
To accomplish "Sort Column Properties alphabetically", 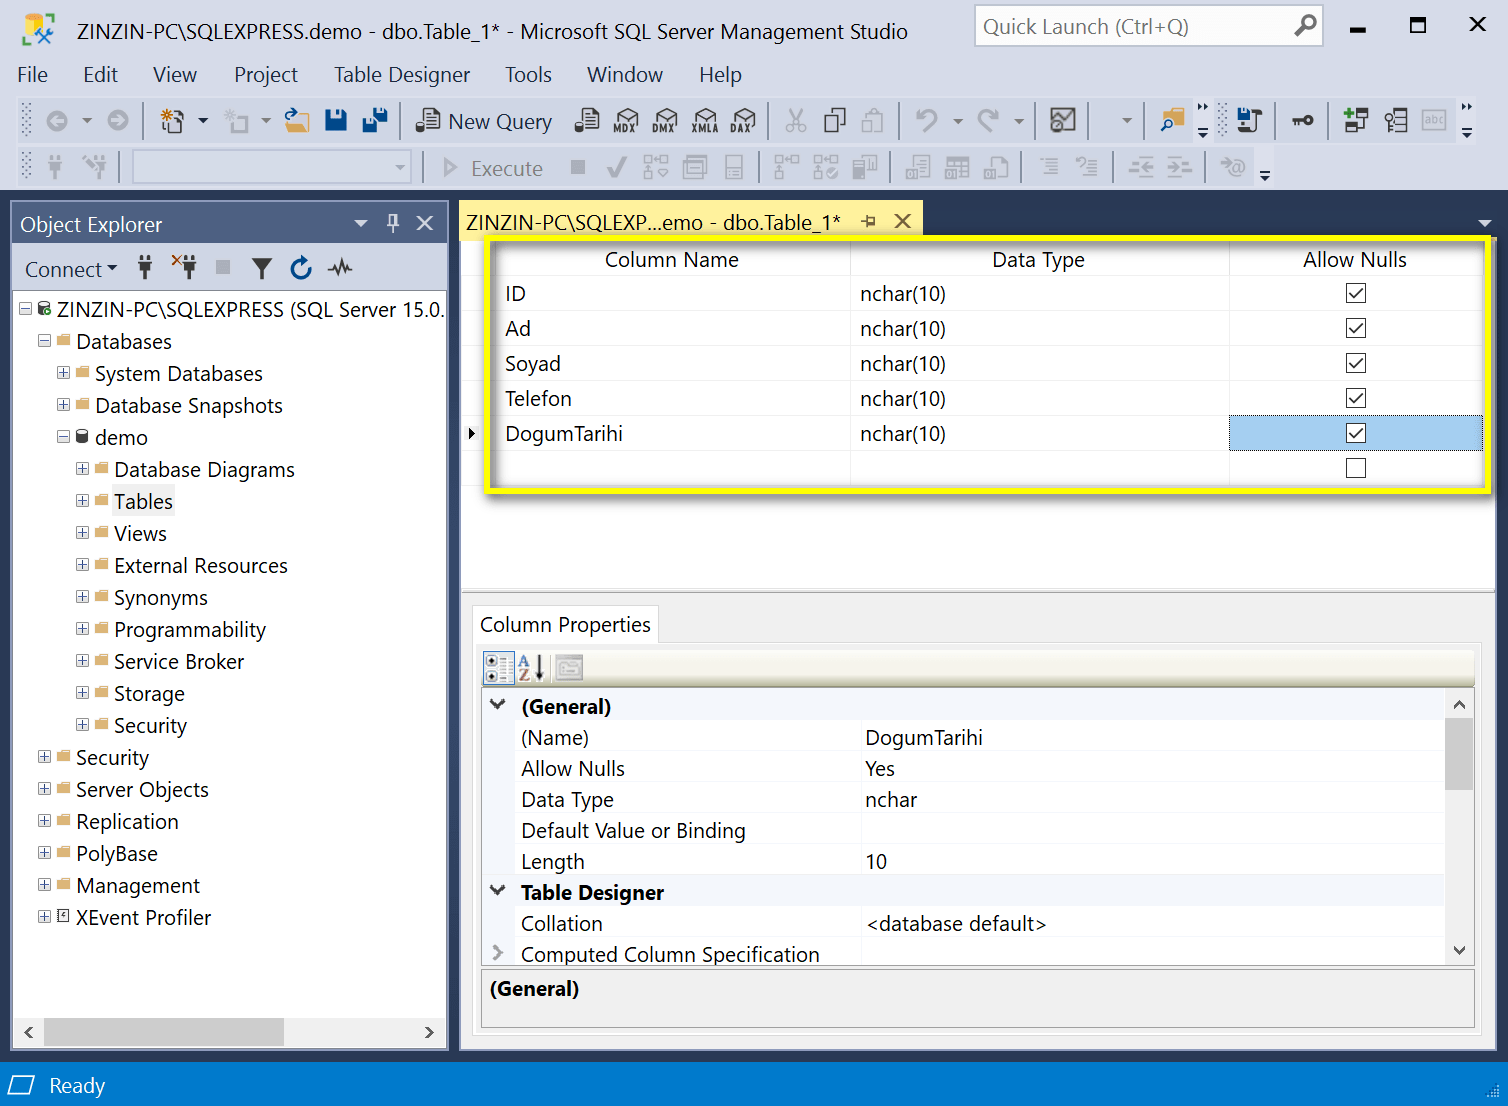I will 531,667.
